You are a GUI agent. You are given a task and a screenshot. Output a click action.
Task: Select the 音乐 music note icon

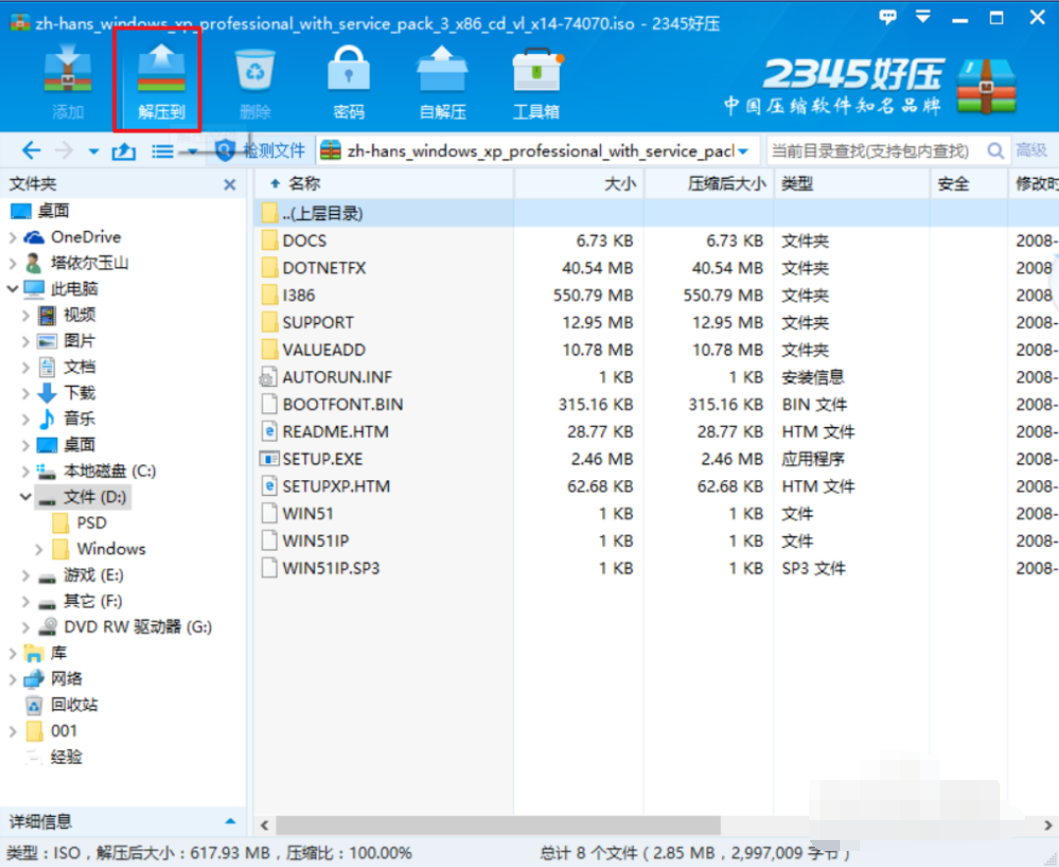tap(47, 419)
